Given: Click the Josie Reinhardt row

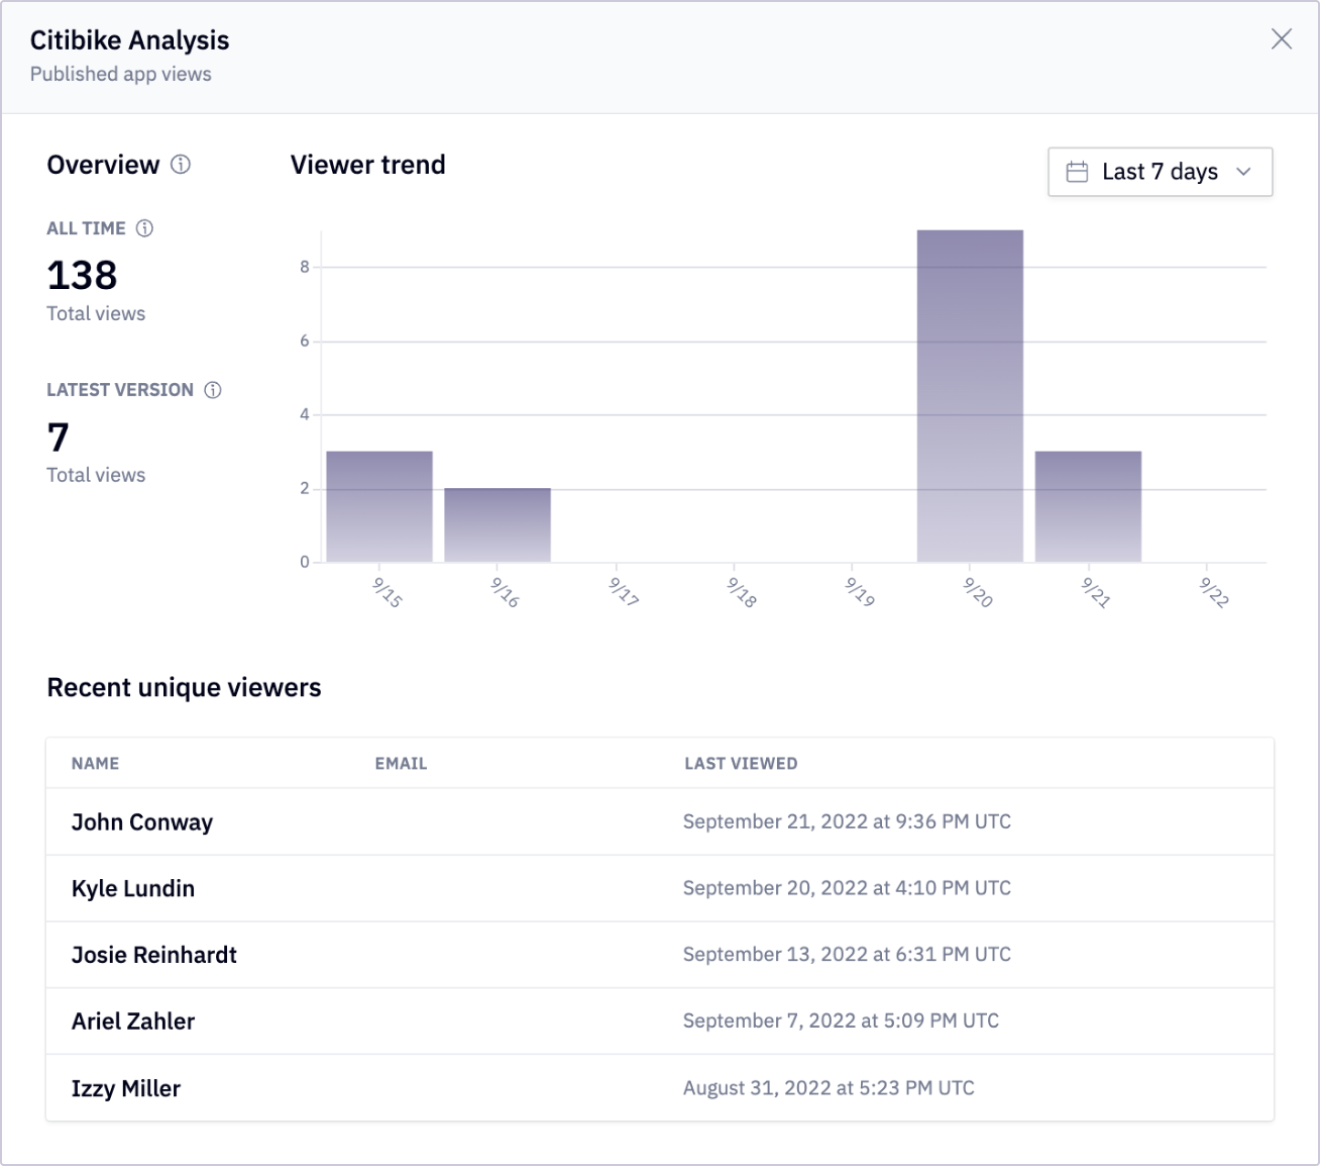Looking at the screenshot, I should click(x=660, y=955).
